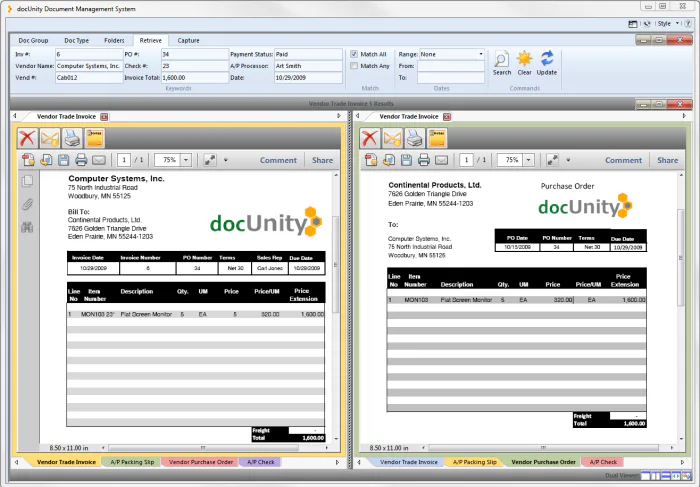Select the single-pane Dual Viewer layout icon
Screen dimensions: 700x487
646,476
